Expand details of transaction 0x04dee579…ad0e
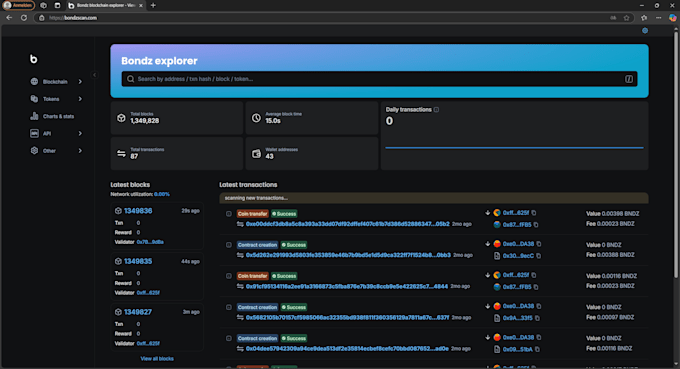 tap(229, 339)
